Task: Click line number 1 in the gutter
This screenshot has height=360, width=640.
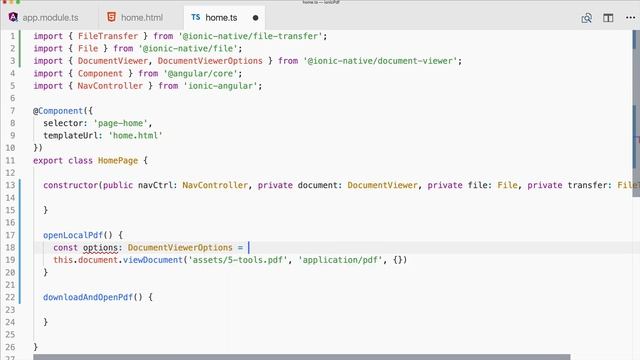Action: (x=13, y=36)
